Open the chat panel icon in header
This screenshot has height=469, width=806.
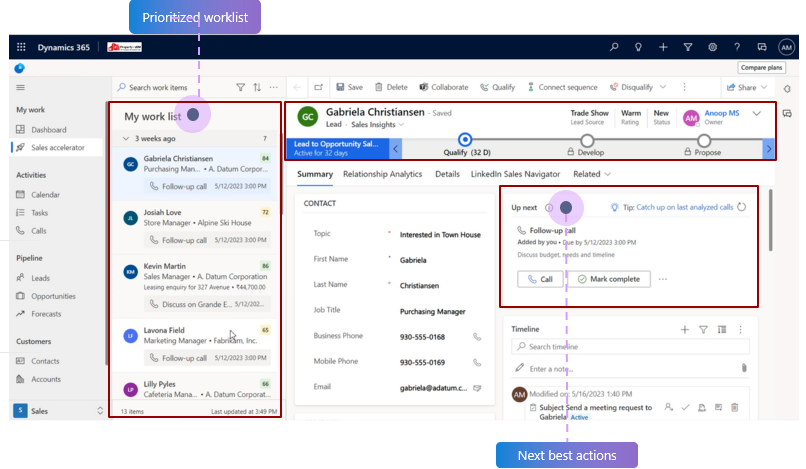click(x=762, y=47)
